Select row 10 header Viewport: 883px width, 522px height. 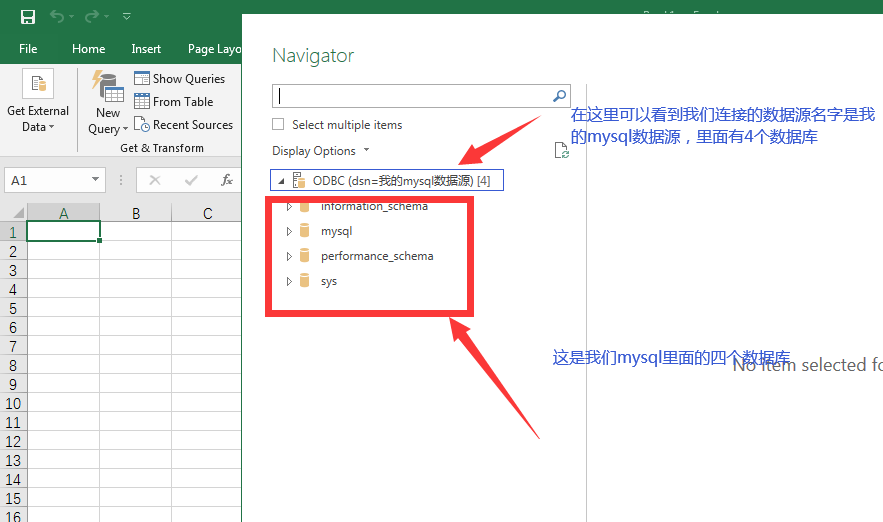[13, 403]
